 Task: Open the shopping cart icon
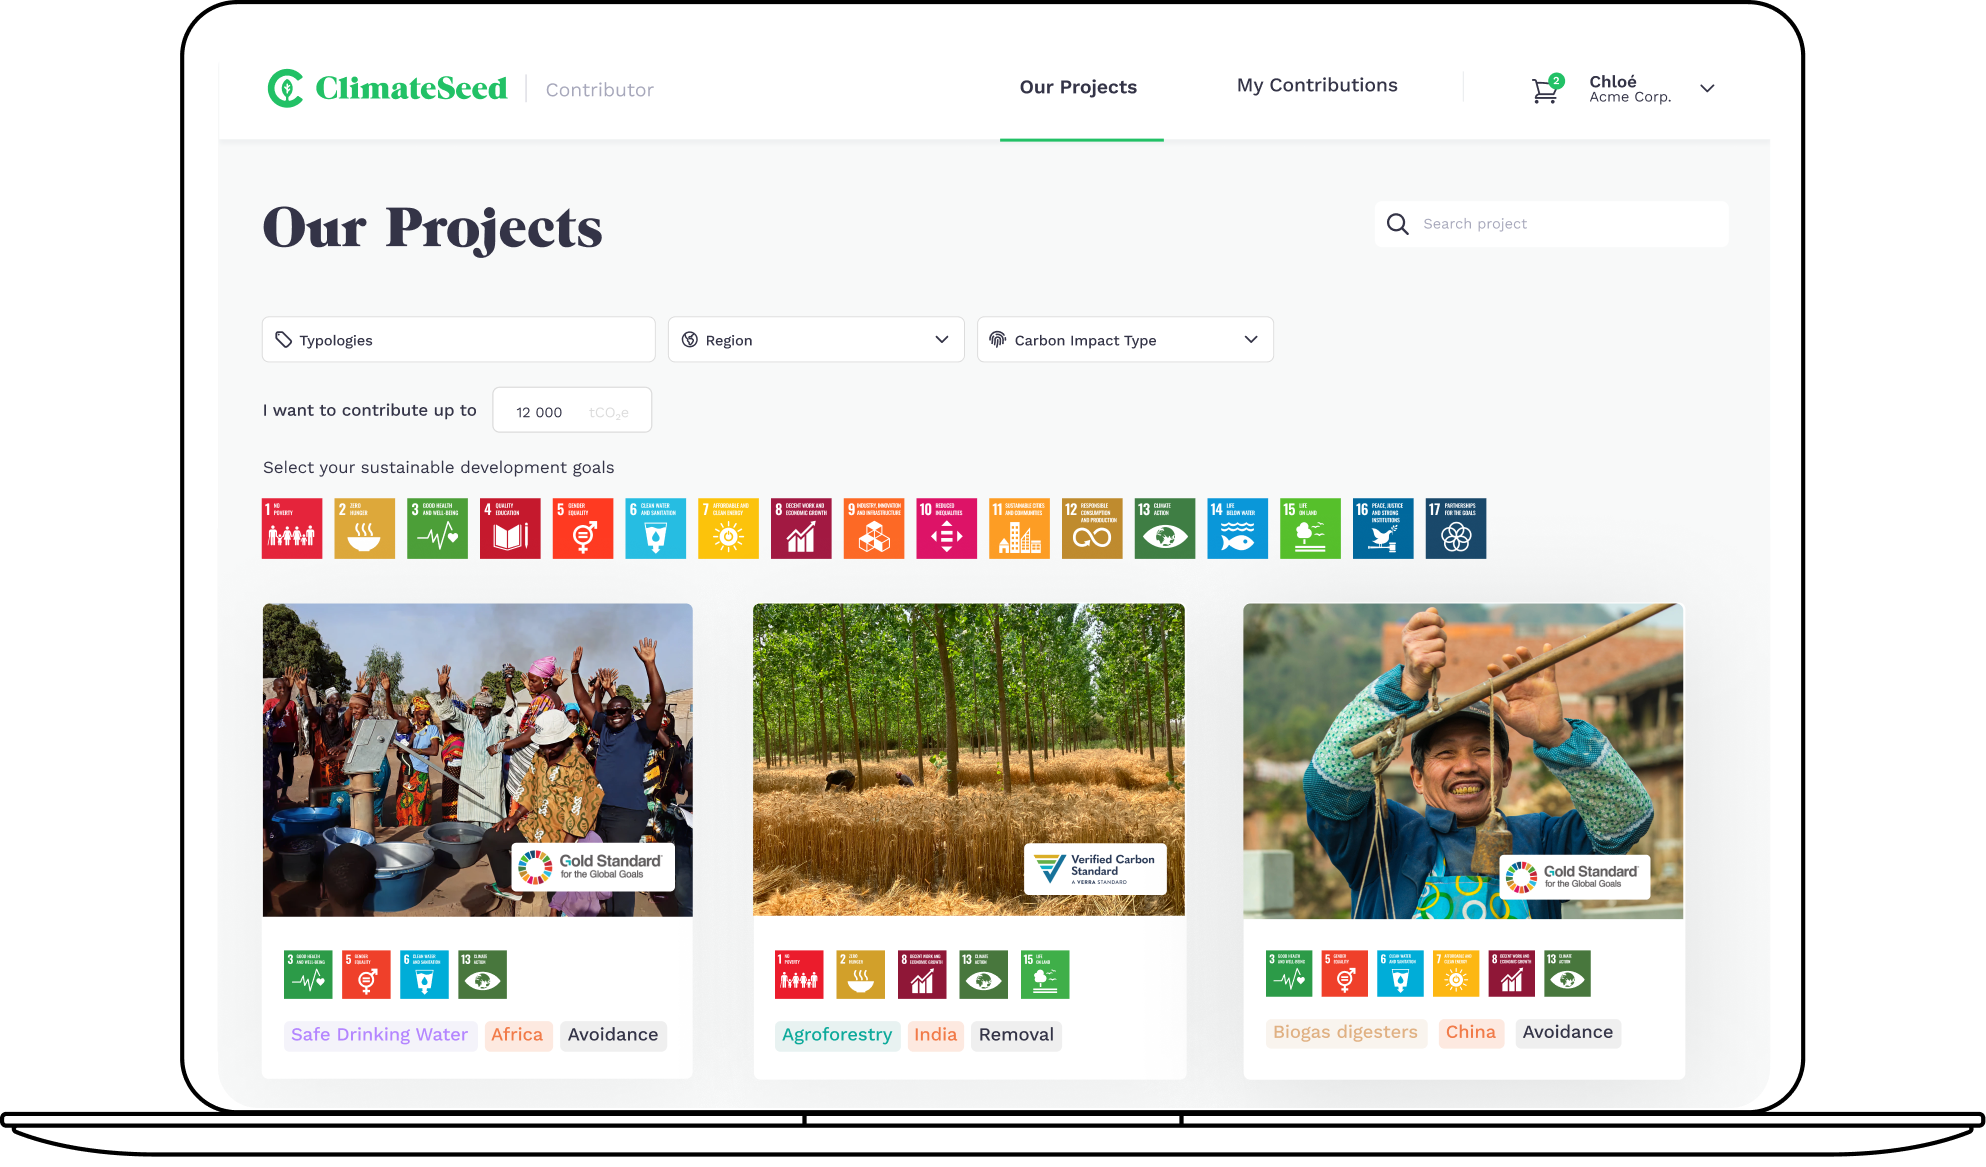coord(1545,91)
